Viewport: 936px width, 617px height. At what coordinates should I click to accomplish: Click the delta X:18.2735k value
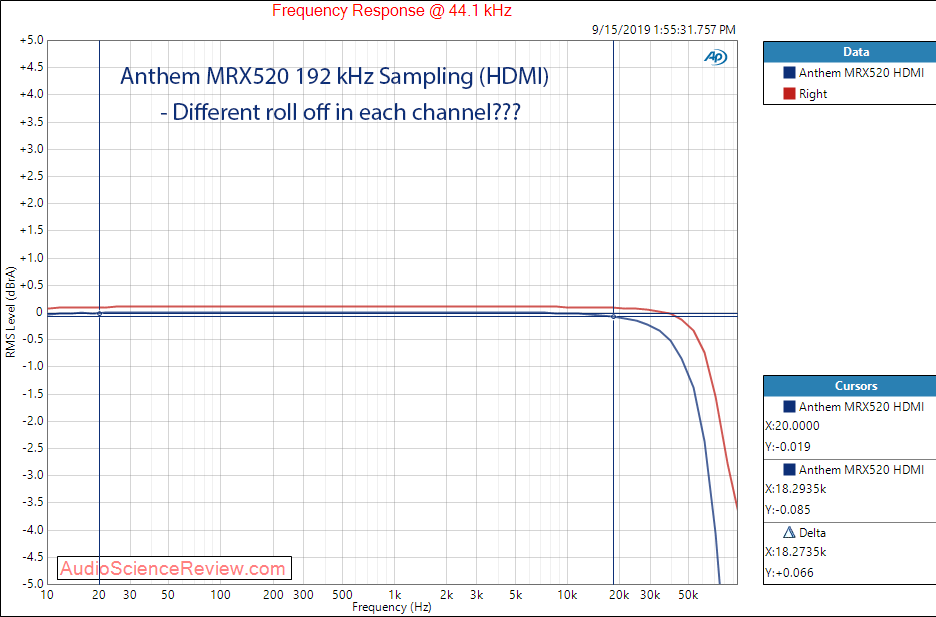[796, 552]
